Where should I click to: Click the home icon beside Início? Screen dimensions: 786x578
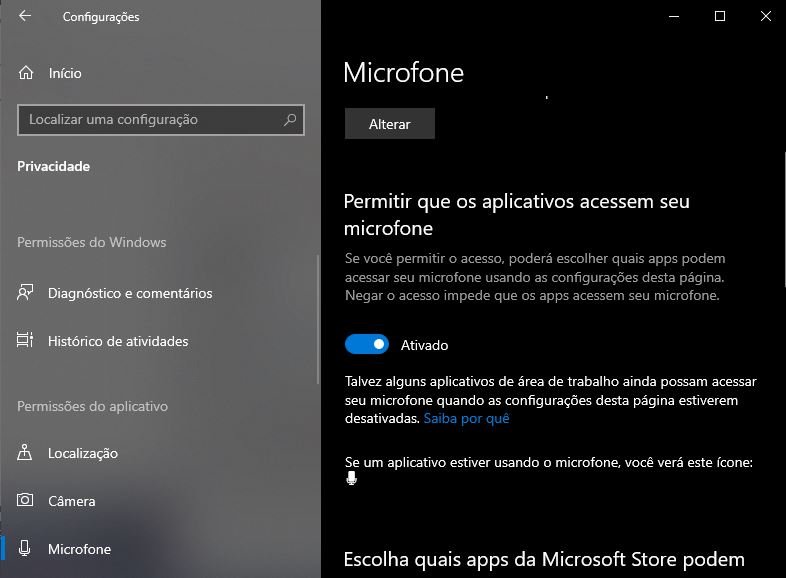pyautogui.click(x=26, y=73)
